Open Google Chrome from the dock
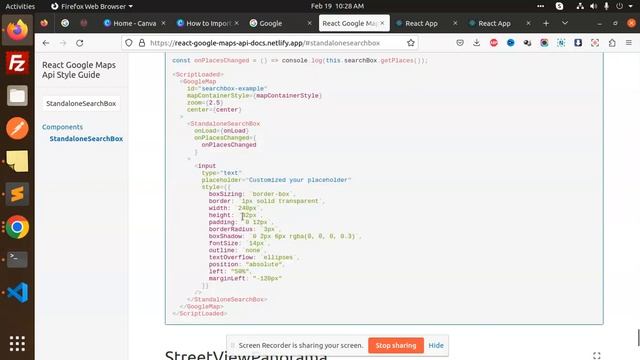 17,227
